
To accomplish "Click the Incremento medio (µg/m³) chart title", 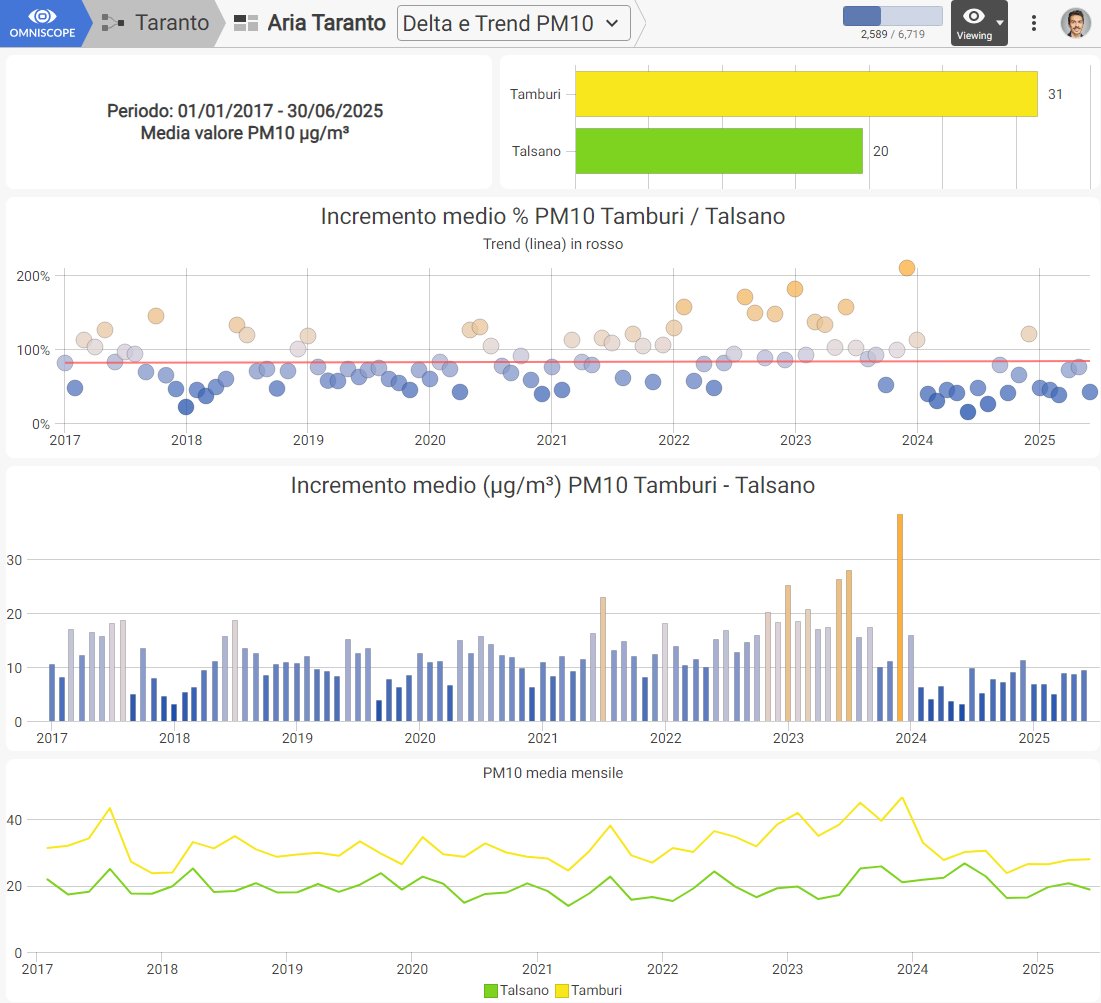I will pyautogui.click(x=553, y=485).
